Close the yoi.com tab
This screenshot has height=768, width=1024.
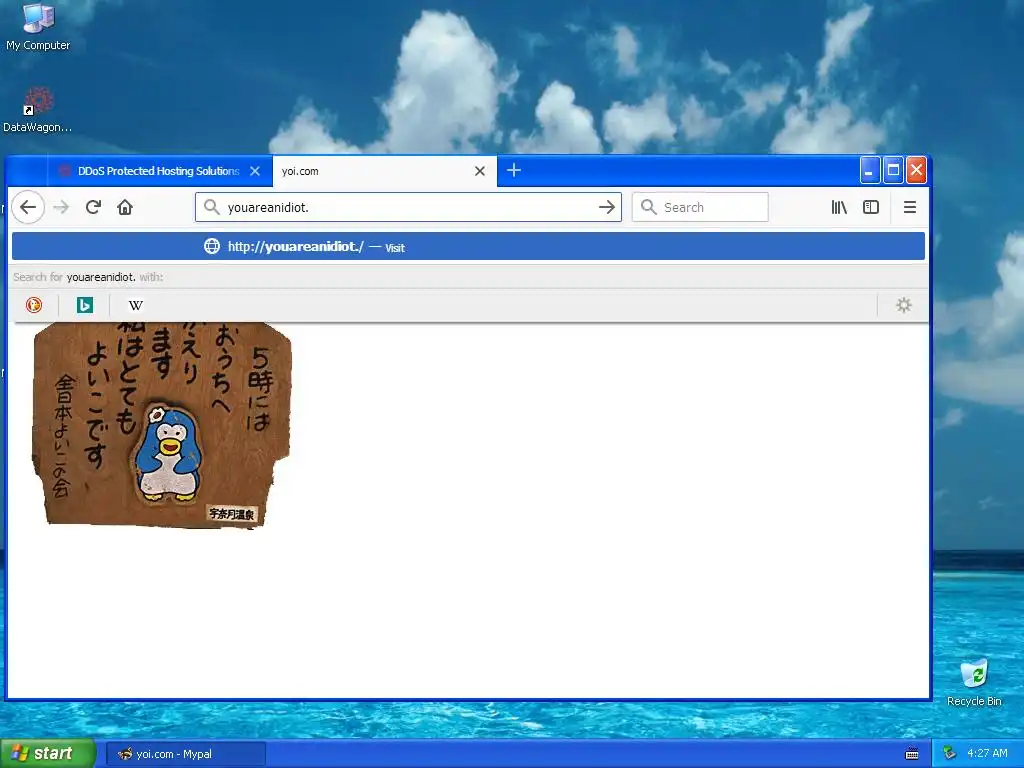point(480,171)
